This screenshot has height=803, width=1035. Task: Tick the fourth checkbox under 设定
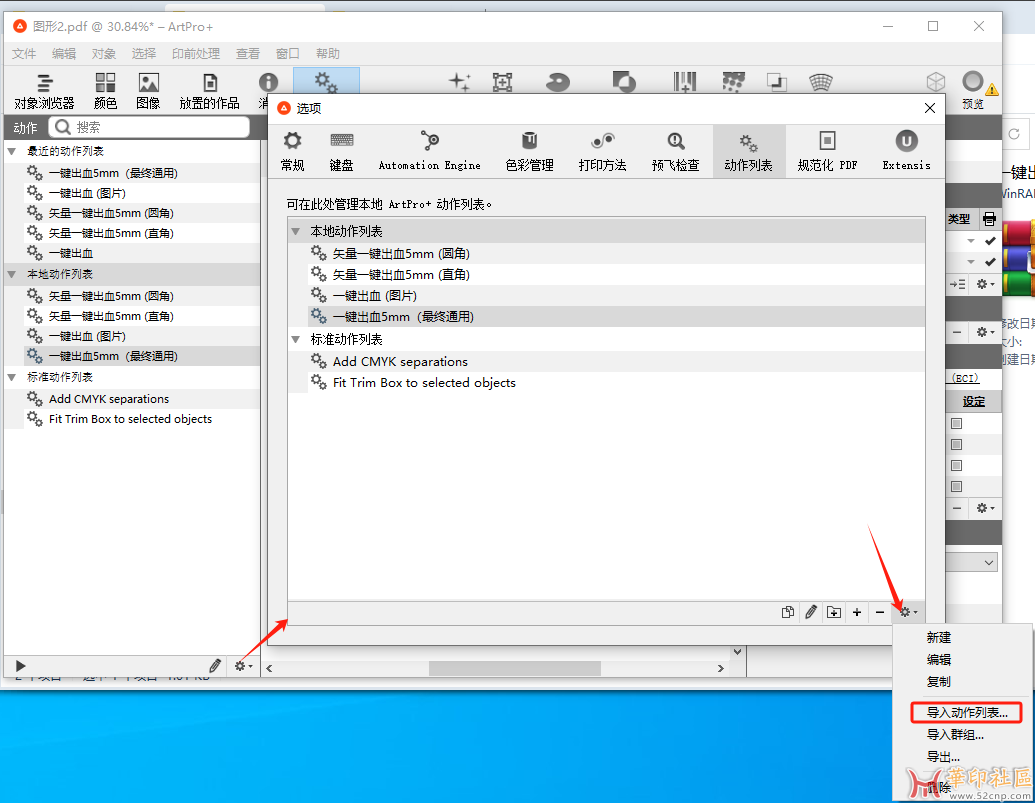point(956,487)
